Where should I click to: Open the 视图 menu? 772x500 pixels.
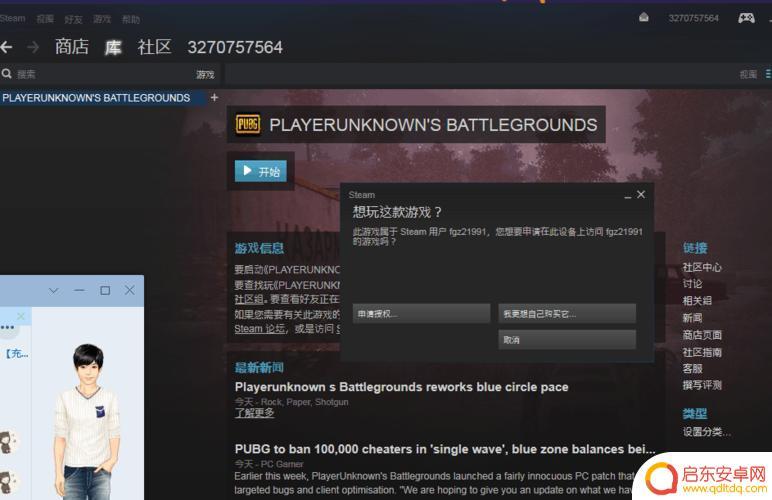(x=45, y=19)
